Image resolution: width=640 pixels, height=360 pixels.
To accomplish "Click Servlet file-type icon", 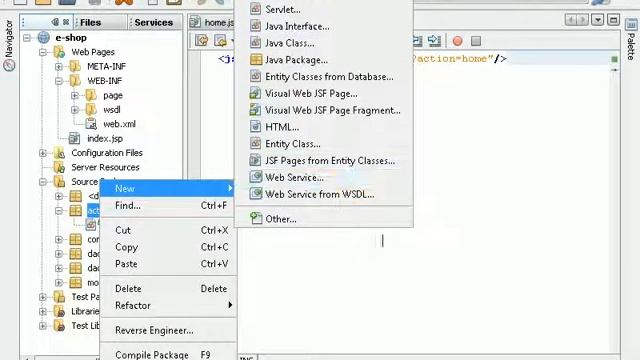I will coord(256,9).
